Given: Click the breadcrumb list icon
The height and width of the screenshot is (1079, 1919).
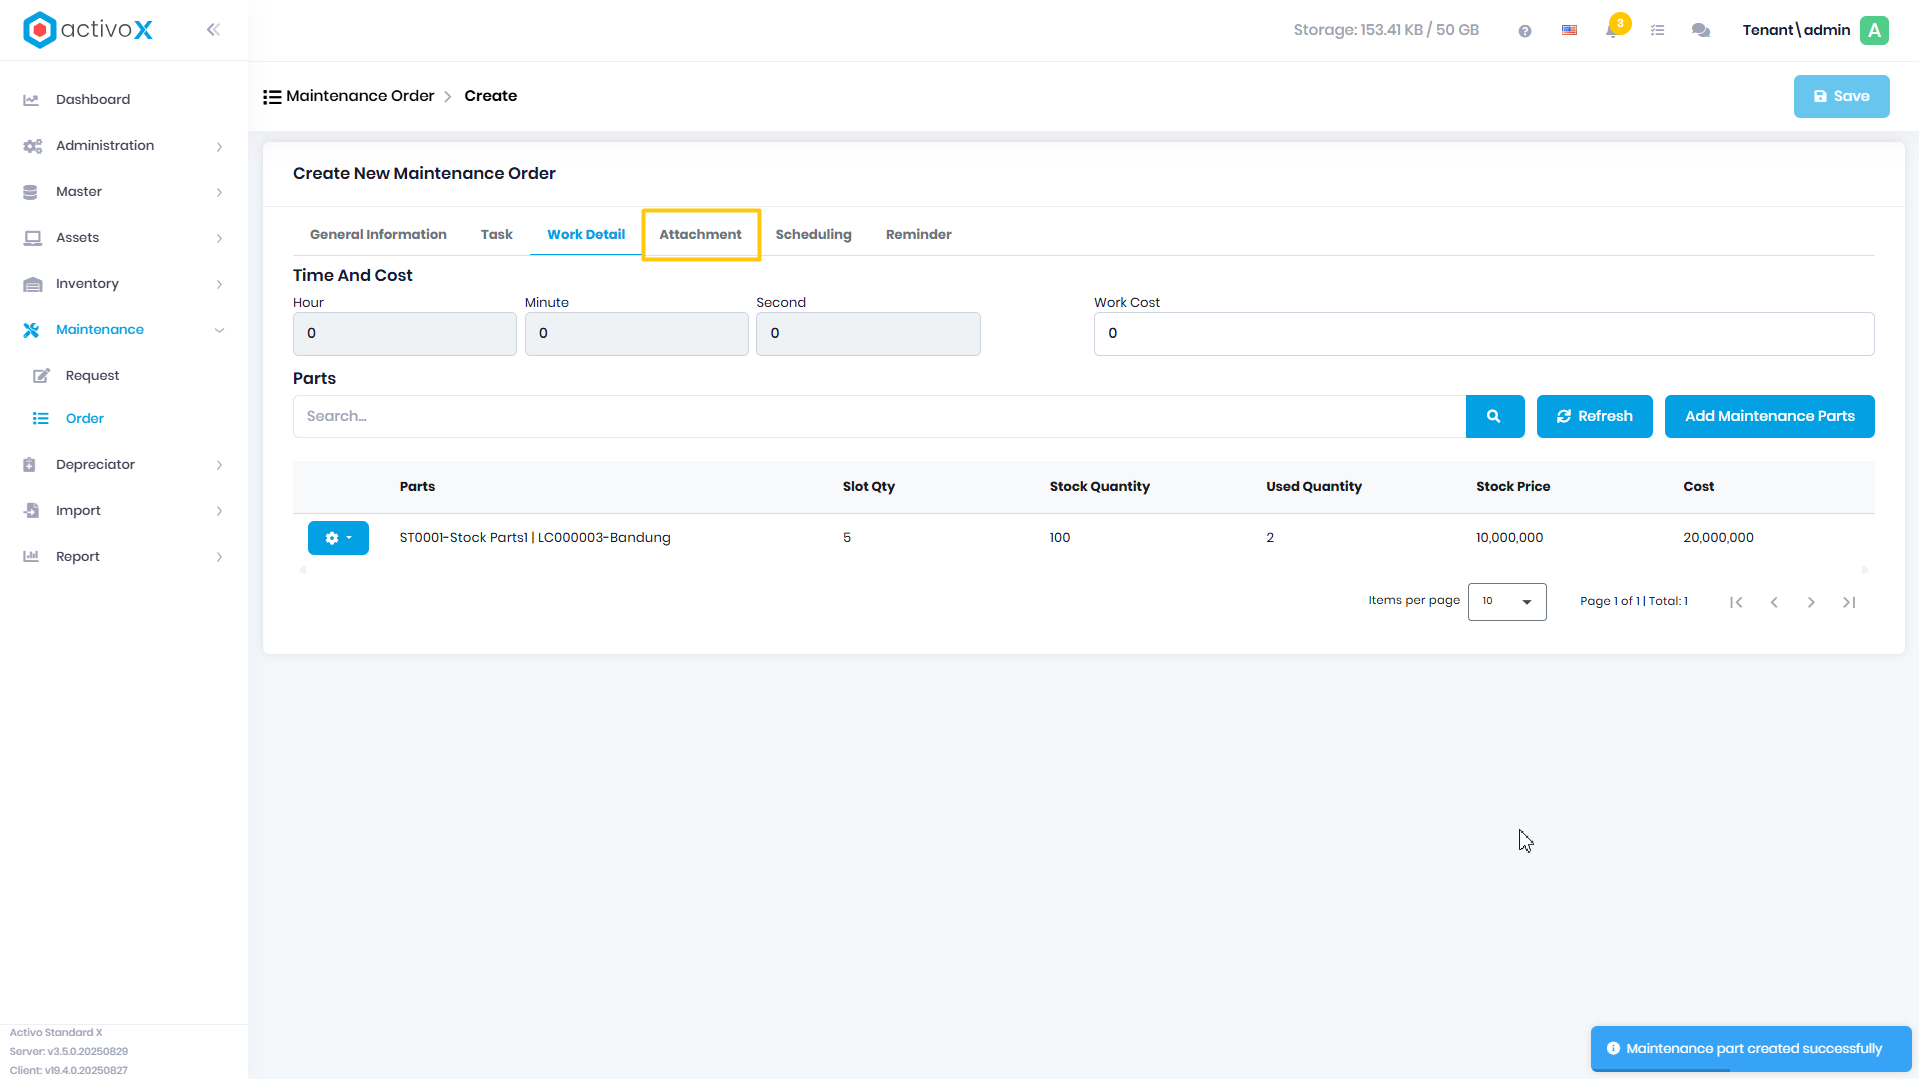Looking at the screenshot, I should click(x=272, y=97).
